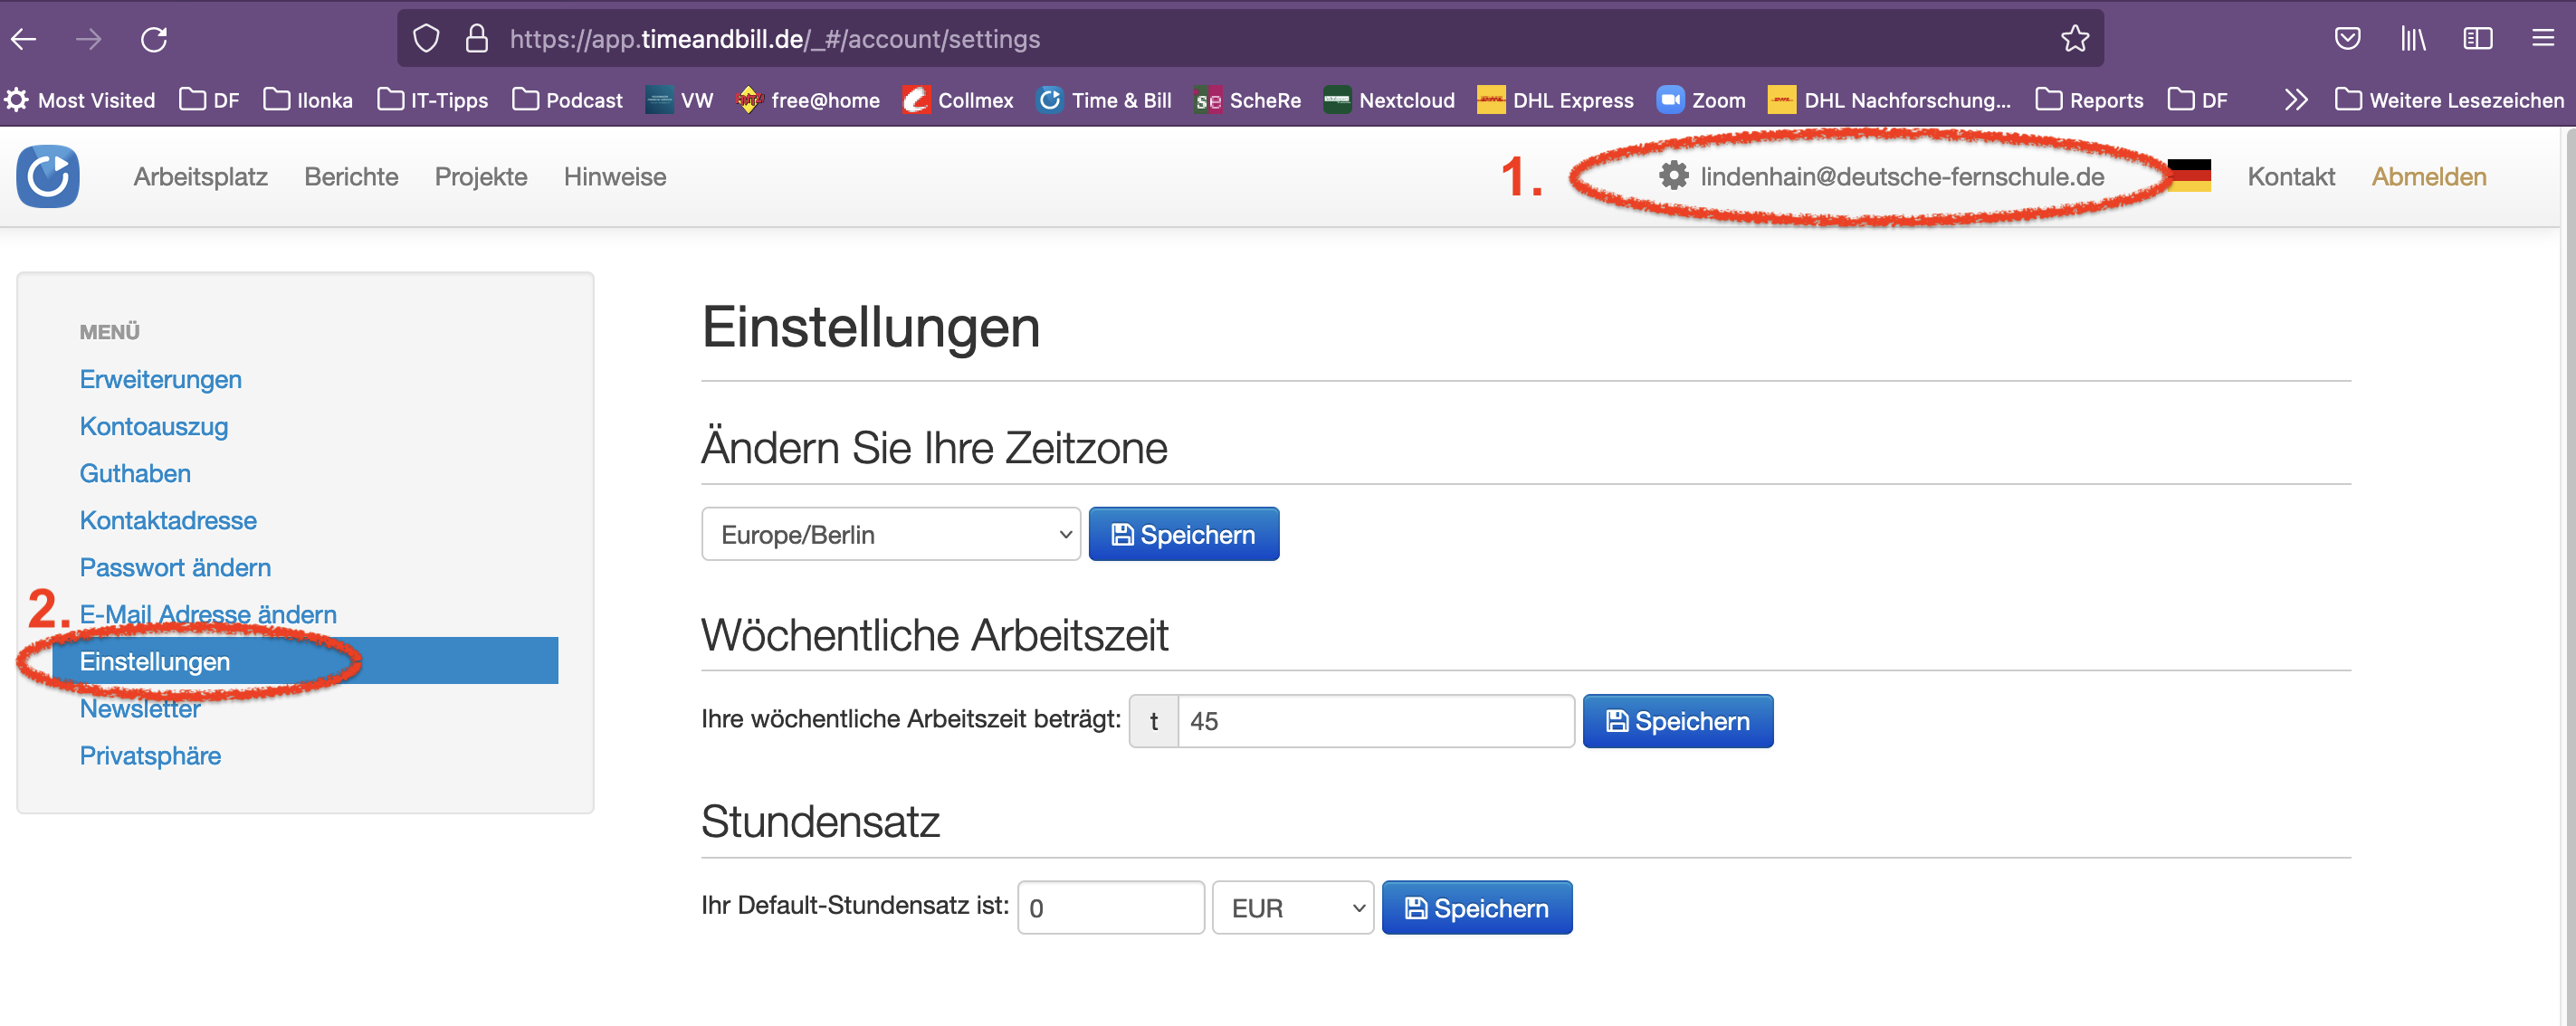Image resolution: width=2576 pixels, height=1026 pixels.
Task: Open the Pocket save icon
Action: 2347,39
